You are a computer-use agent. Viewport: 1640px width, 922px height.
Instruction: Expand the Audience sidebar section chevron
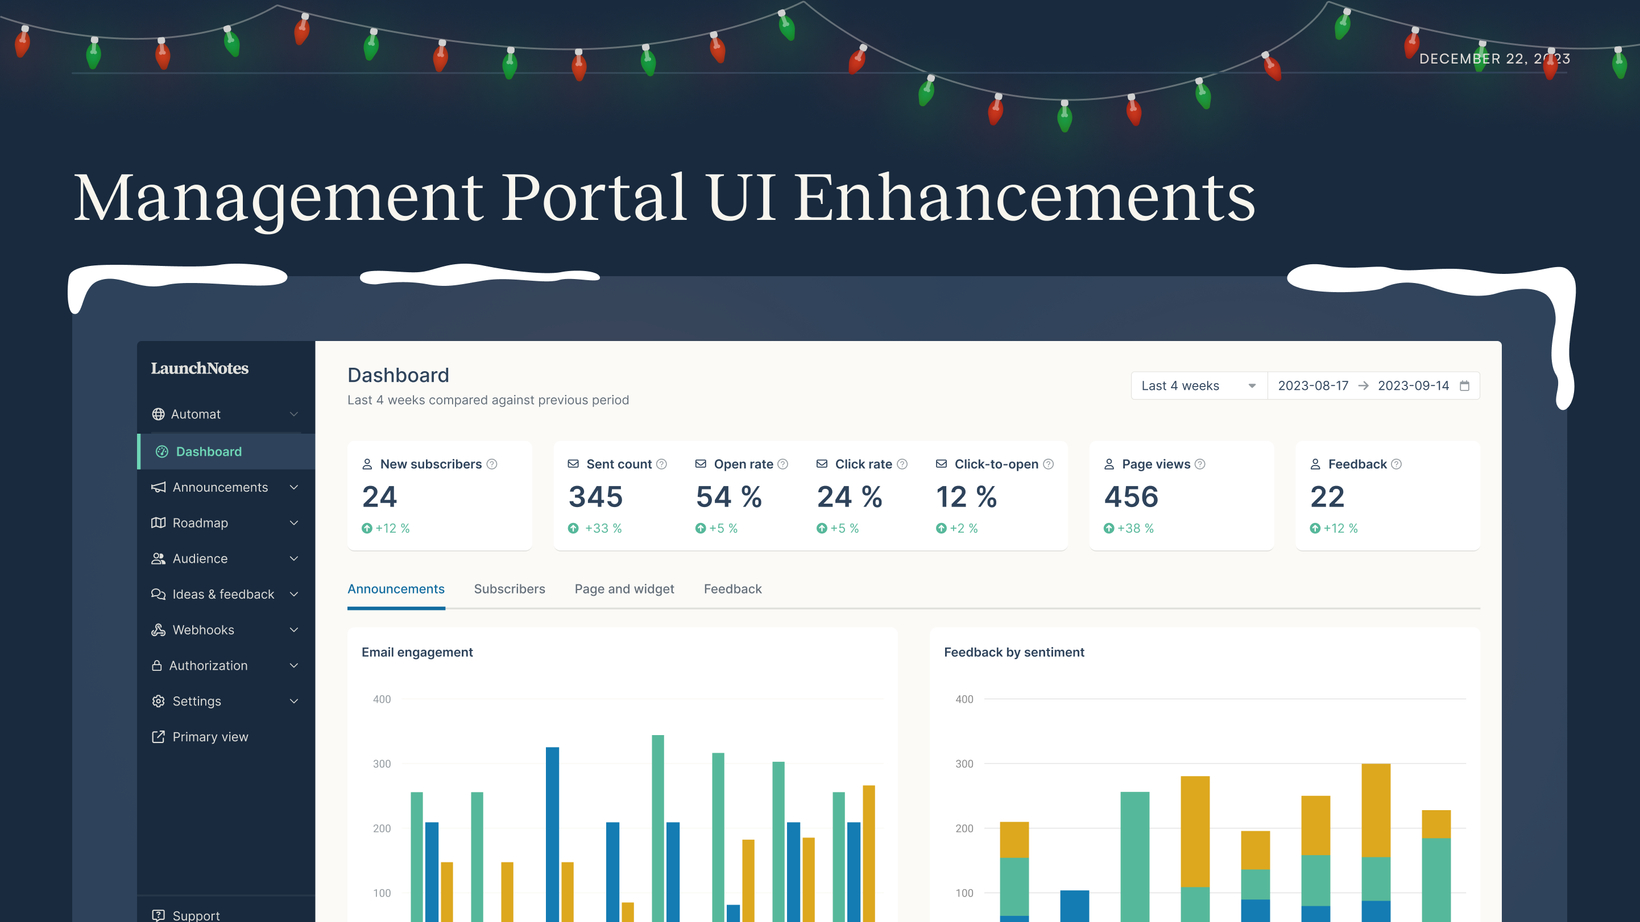[x=294, y=559]
